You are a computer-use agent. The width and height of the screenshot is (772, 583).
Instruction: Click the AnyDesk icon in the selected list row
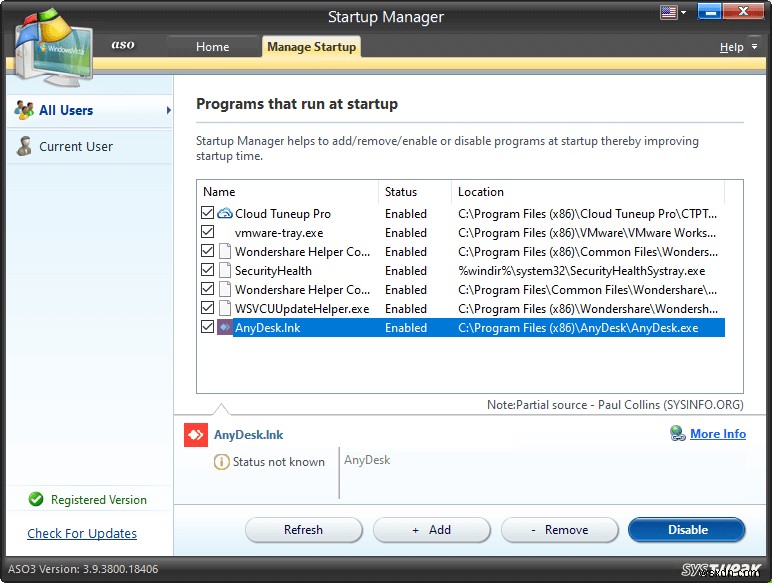[225, 327]
